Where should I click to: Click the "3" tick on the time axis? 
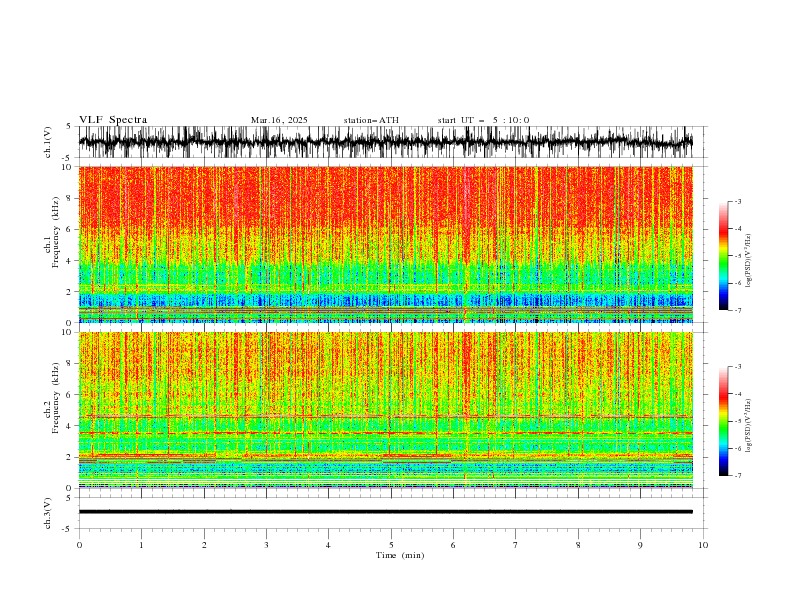tap(266, 545)
